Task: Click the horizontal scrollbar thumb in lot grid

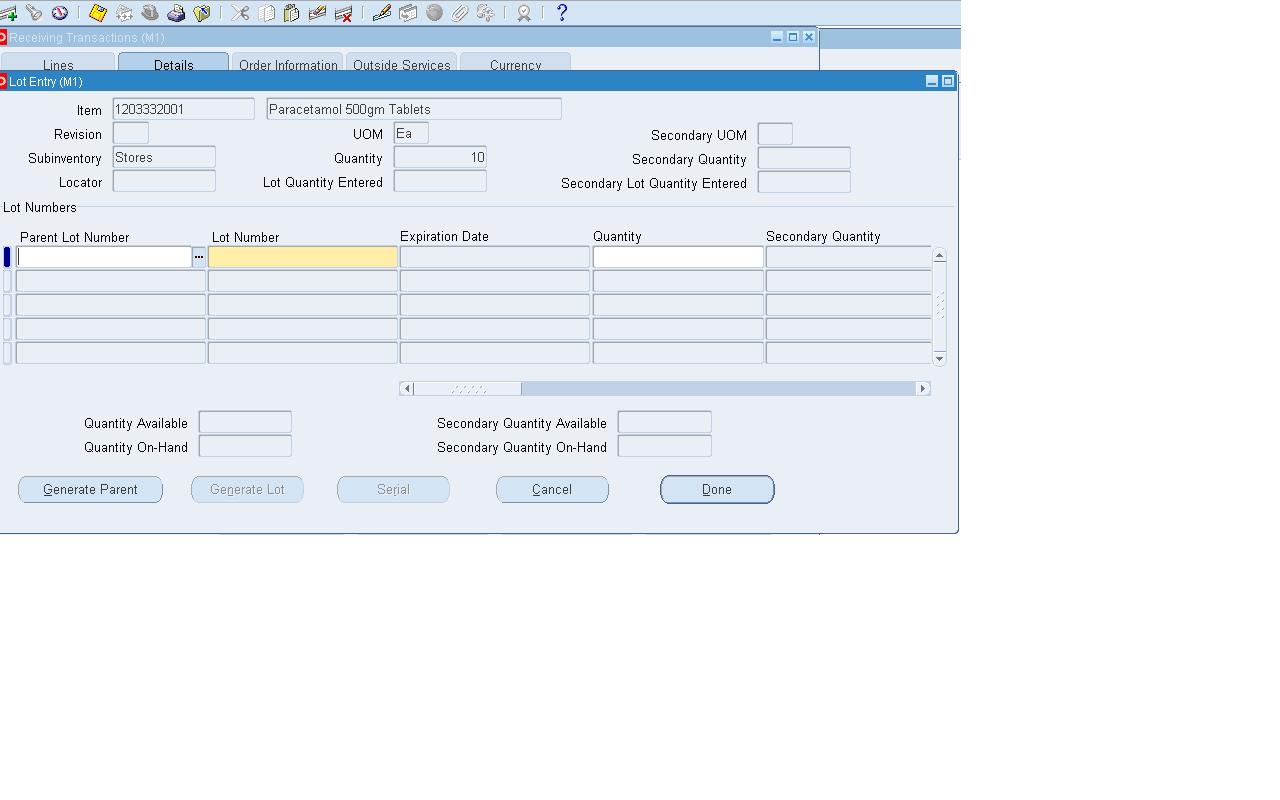Action: pyautogui.click(x=467, y=388)
